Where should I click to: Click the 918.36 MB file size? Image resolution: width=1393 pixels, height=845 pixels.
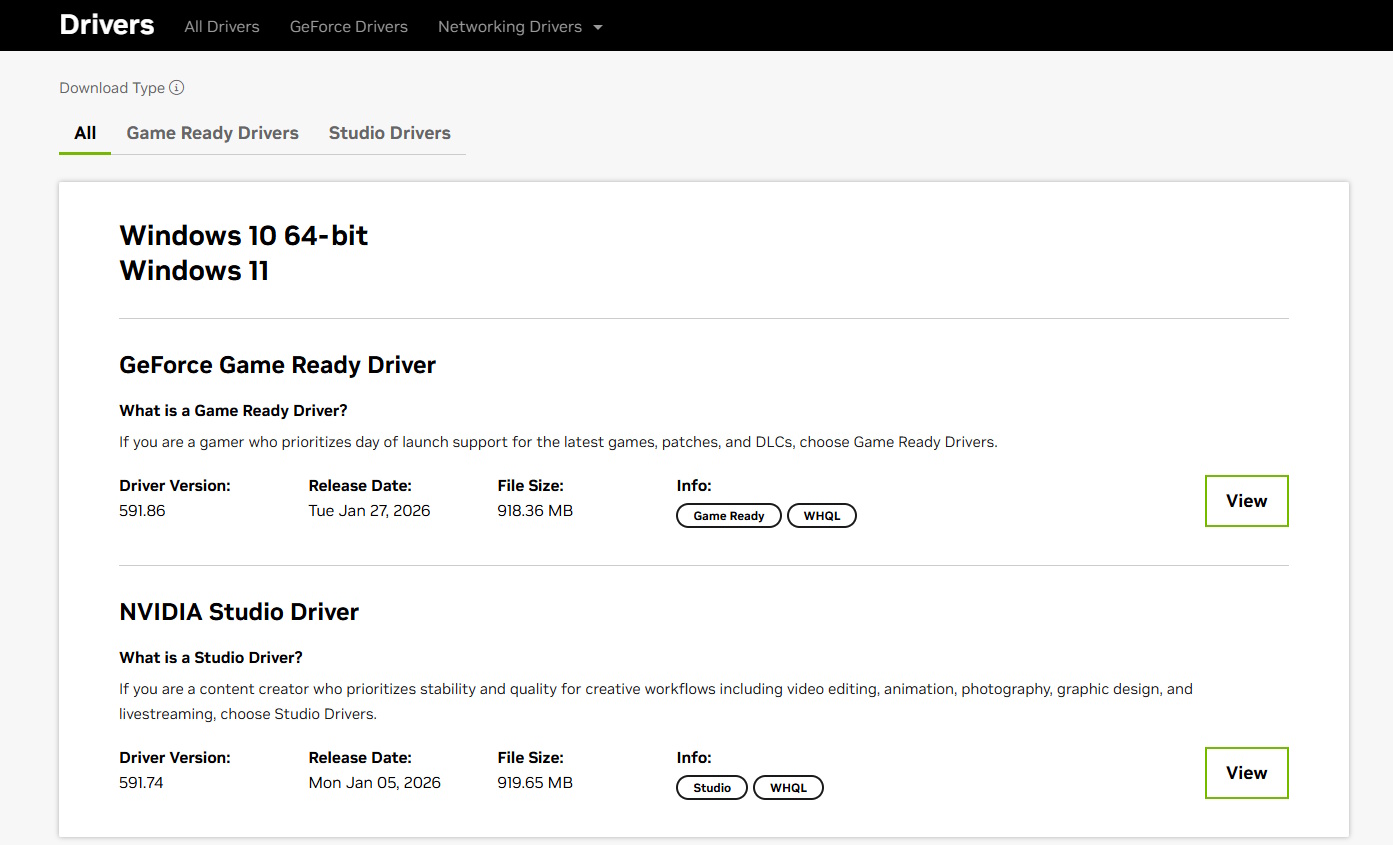(x=535, y=511)
